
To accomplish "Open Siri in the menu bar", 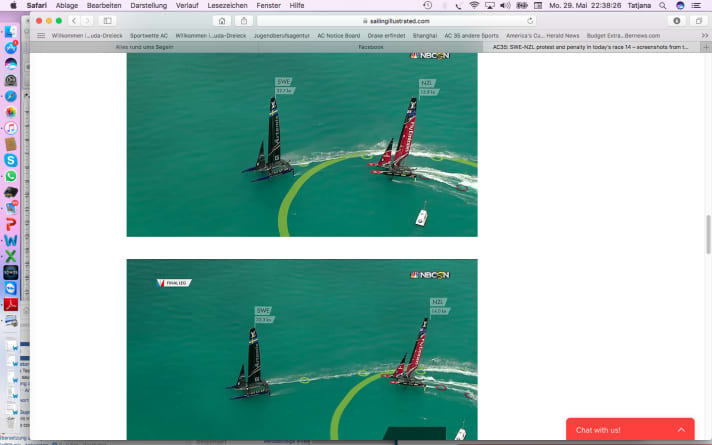I will tap(680, 5).
